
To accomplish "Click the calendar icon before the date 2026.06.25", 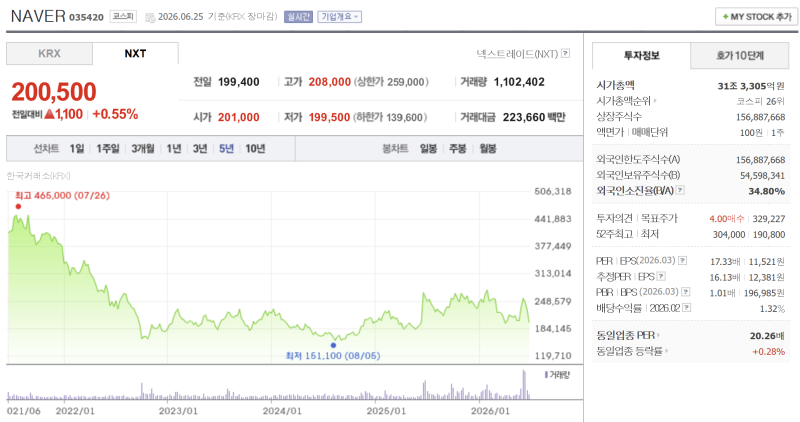I will pos(150,17).
